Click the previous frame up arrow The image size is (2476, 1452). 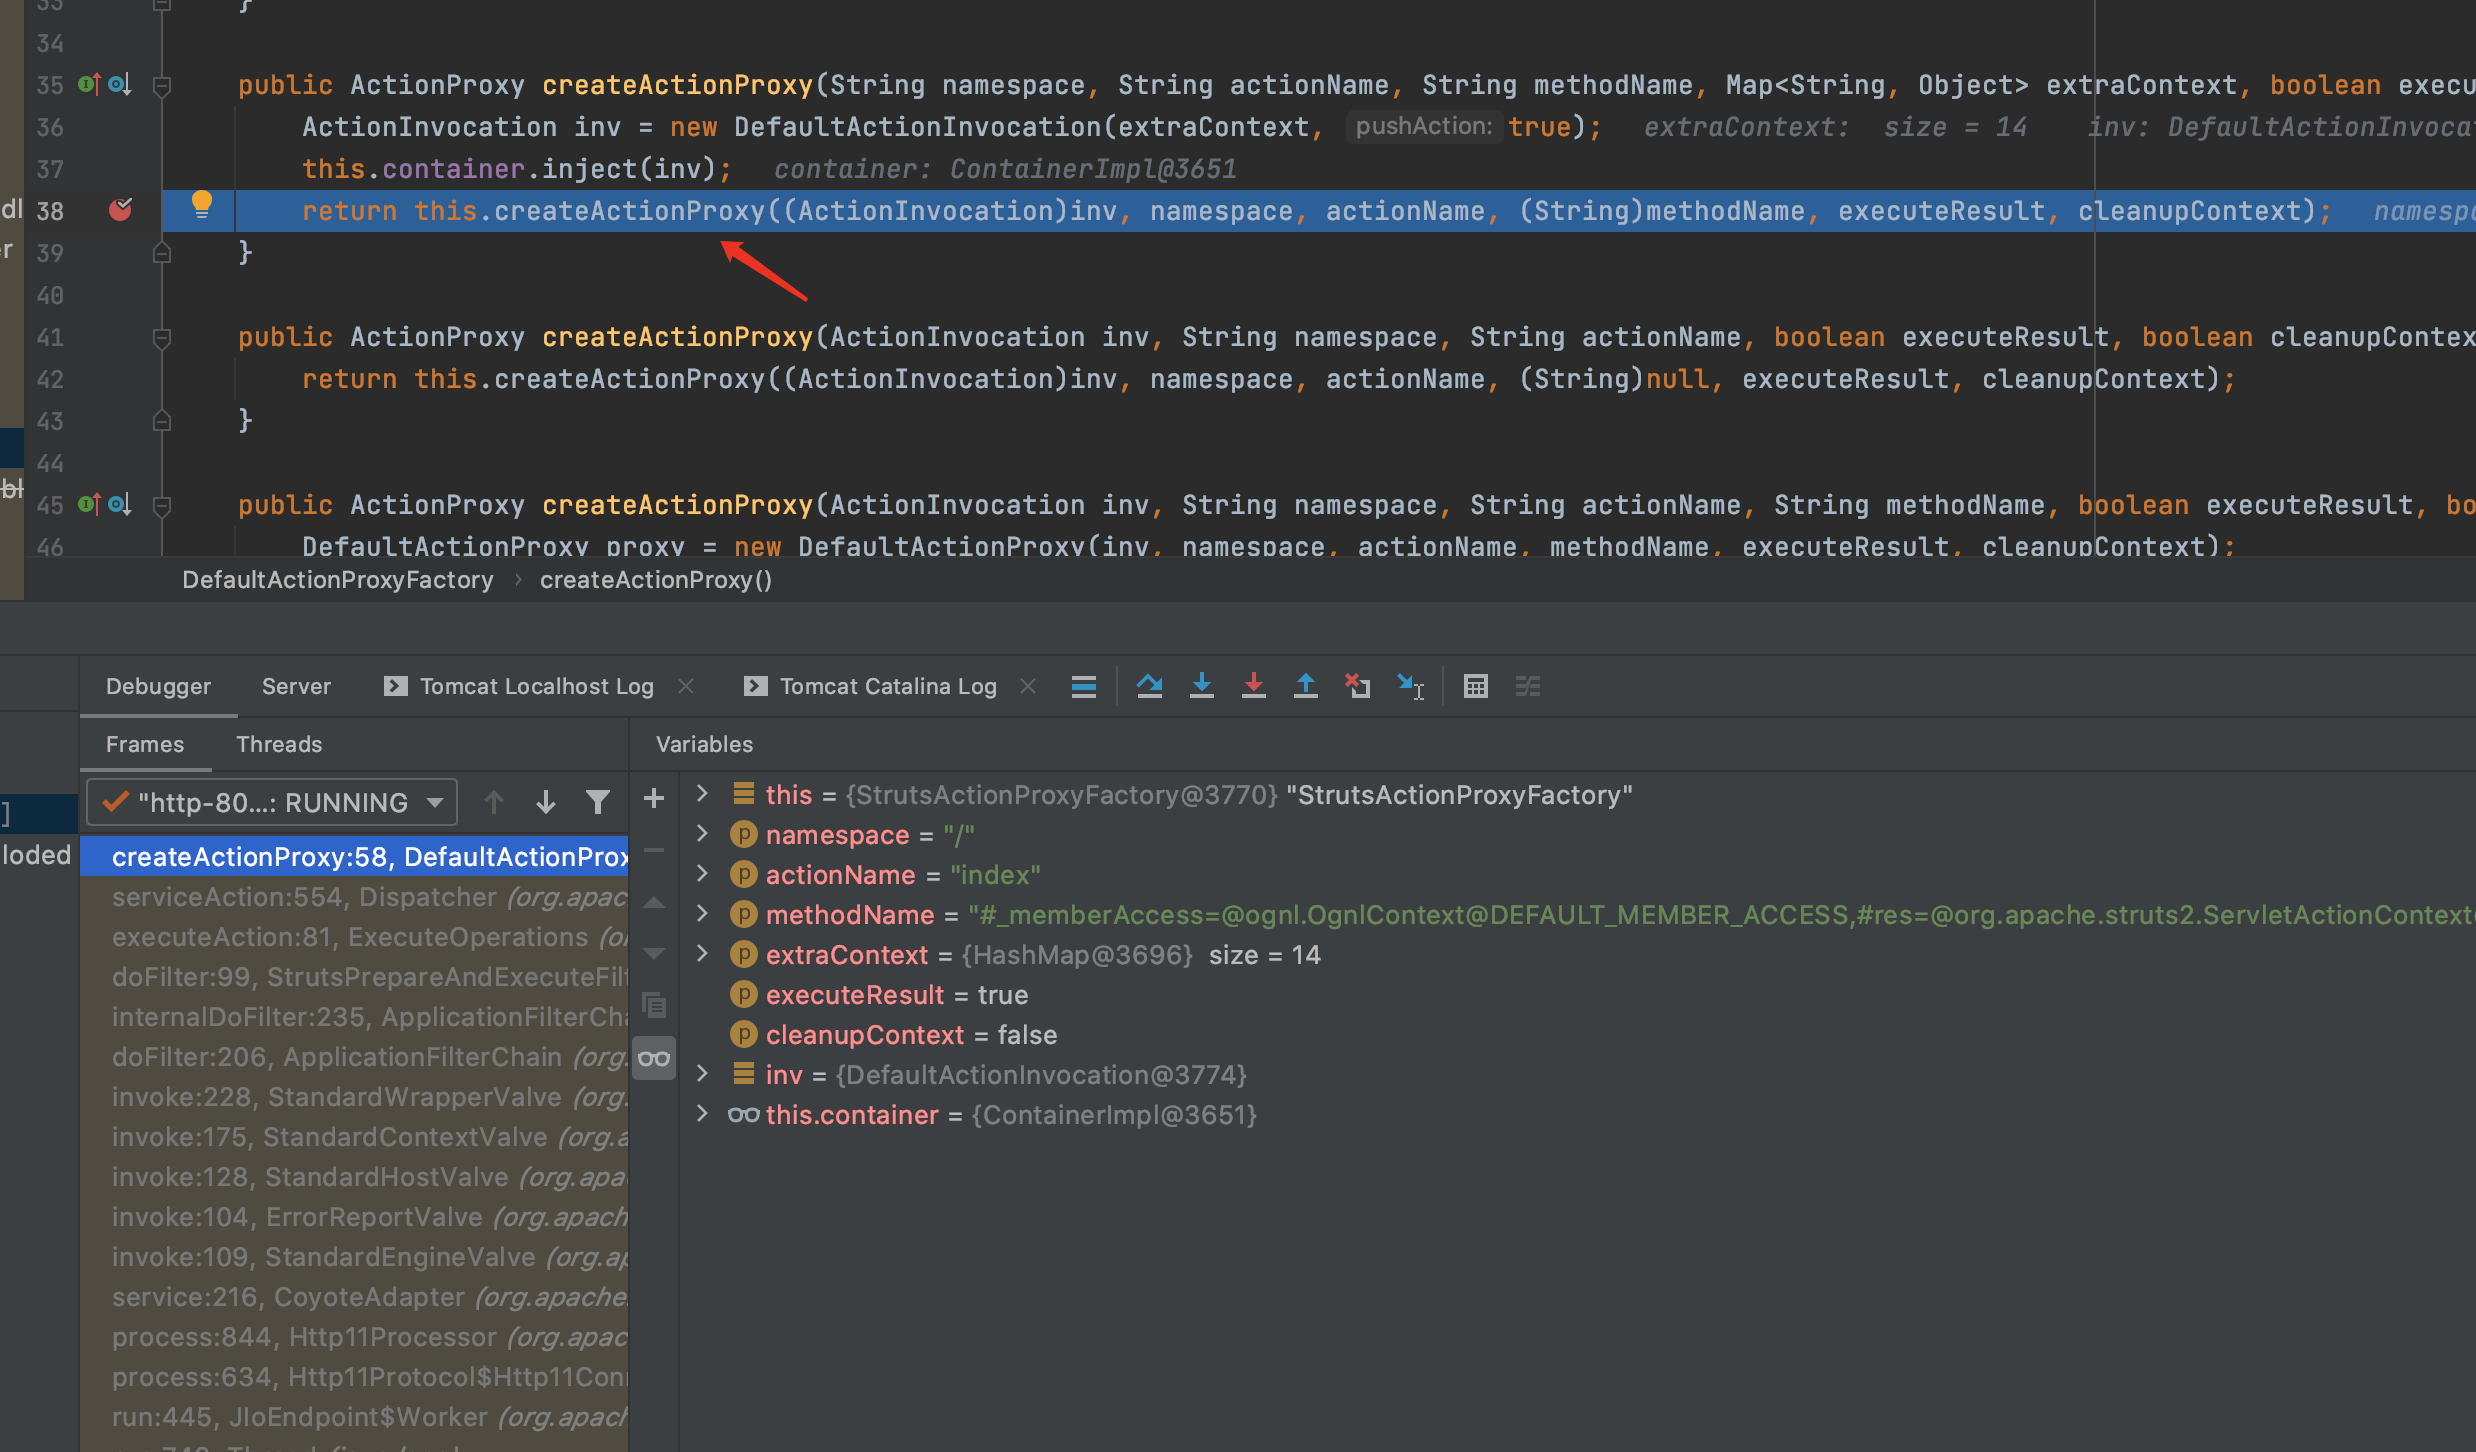494,802
